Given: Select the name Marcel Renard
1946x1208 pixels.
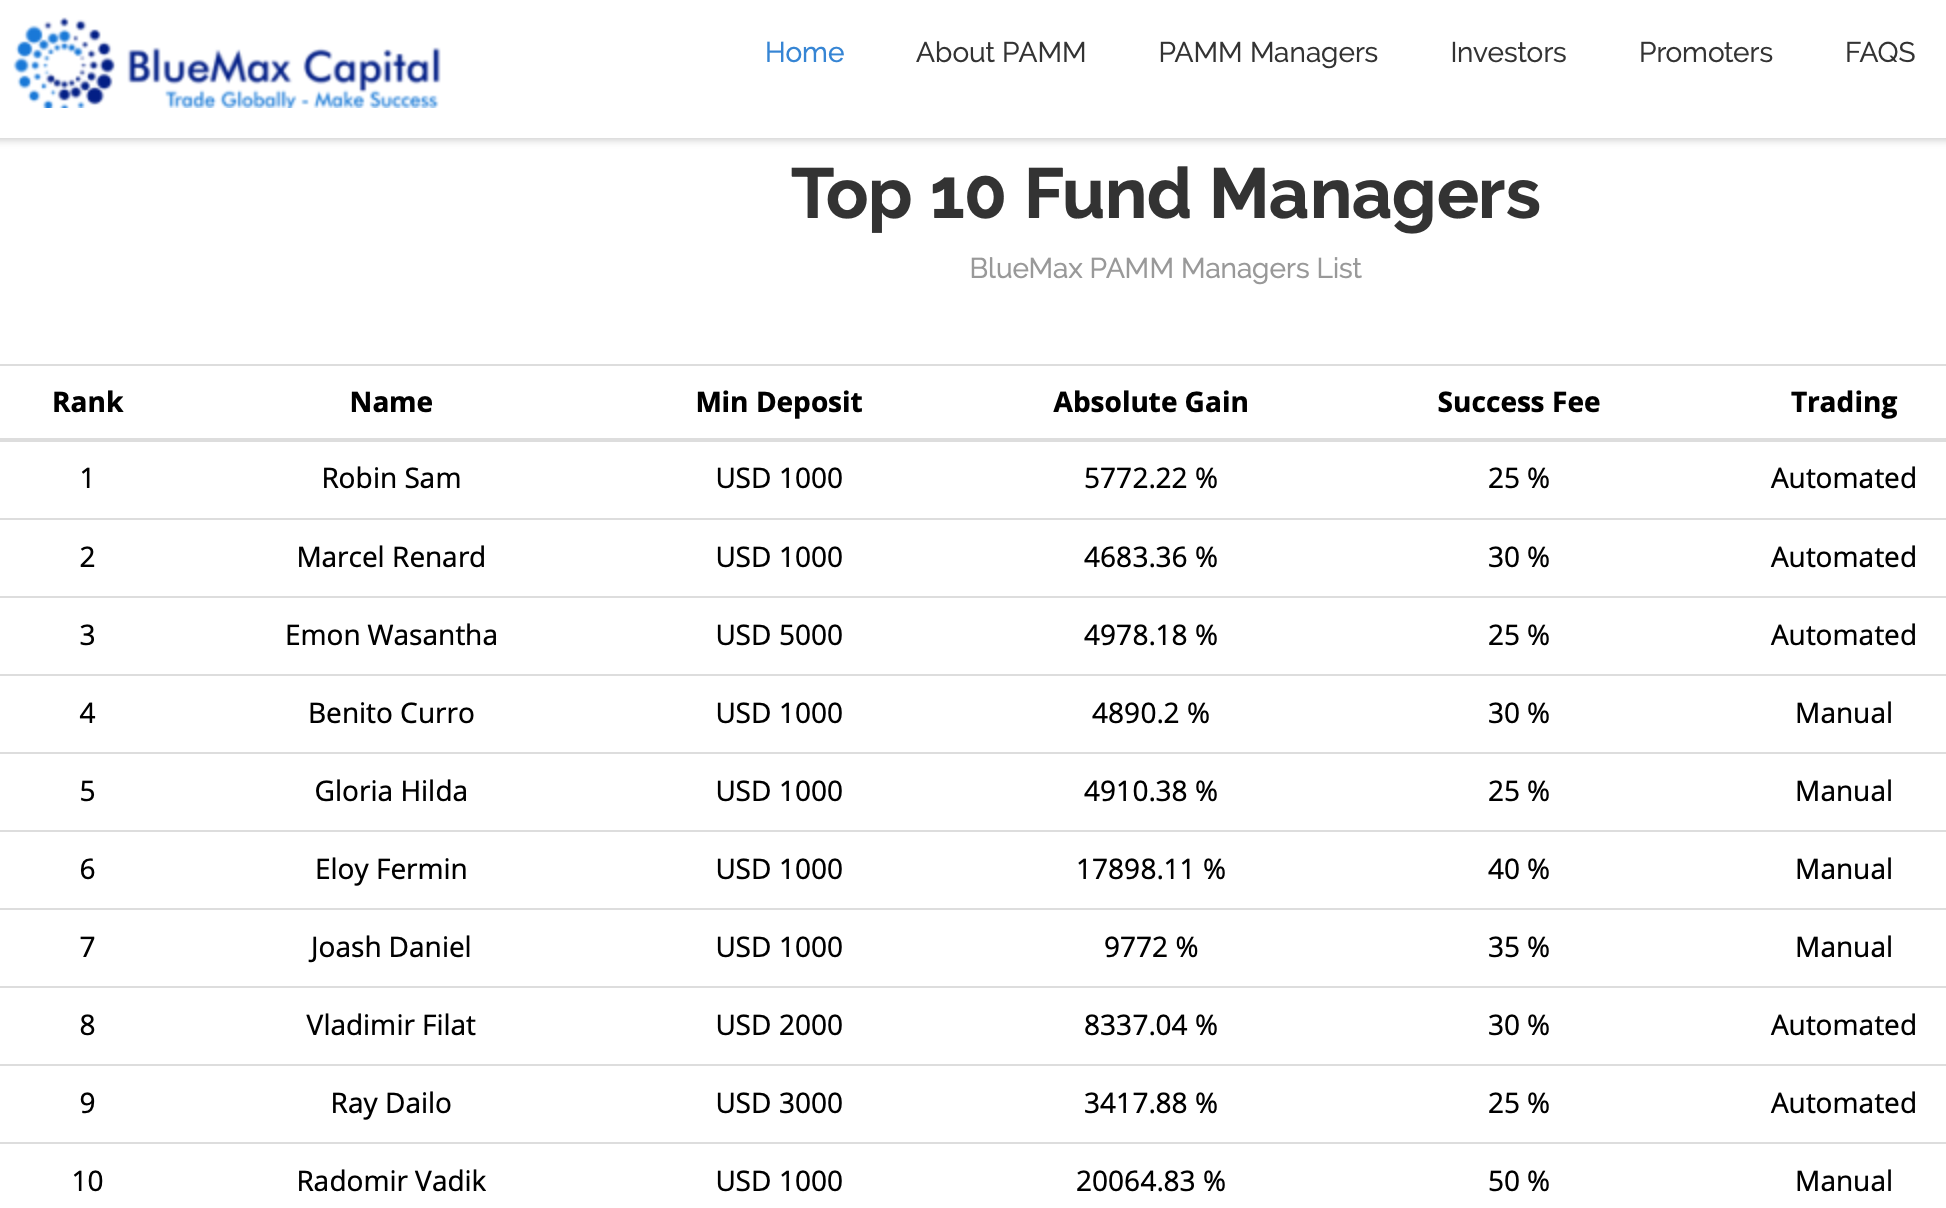Looking at the screenshot, I should 391,557.
